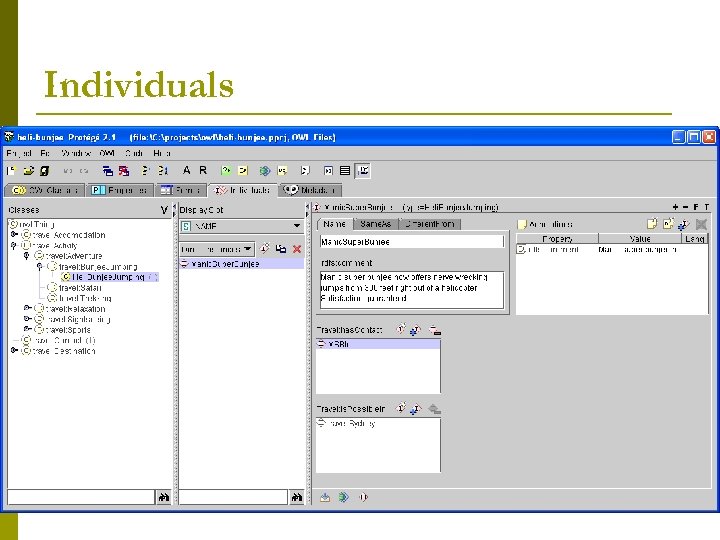720x540 pixels.
Task: Click the Property column header
Action: [x=557, y=238]
